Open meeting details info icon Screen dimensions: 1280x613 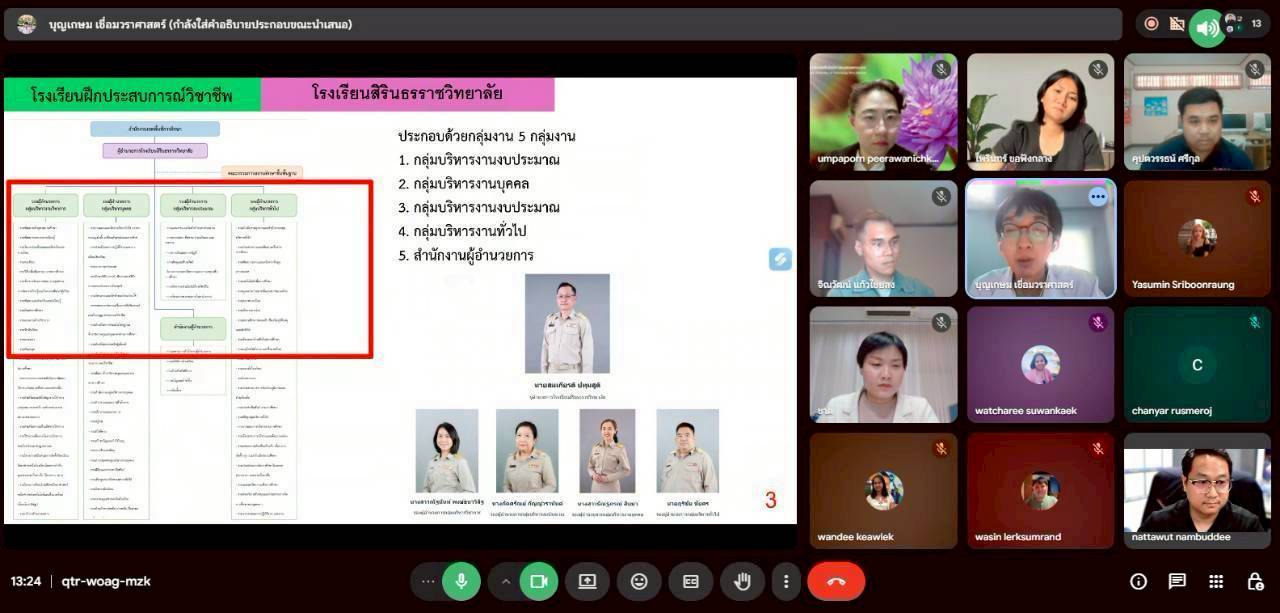(1138, 581)
